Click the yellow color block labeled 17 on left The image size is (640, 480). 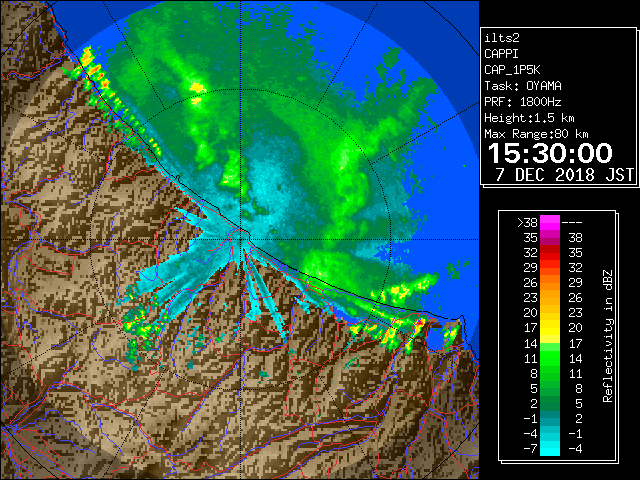(550, 328)
